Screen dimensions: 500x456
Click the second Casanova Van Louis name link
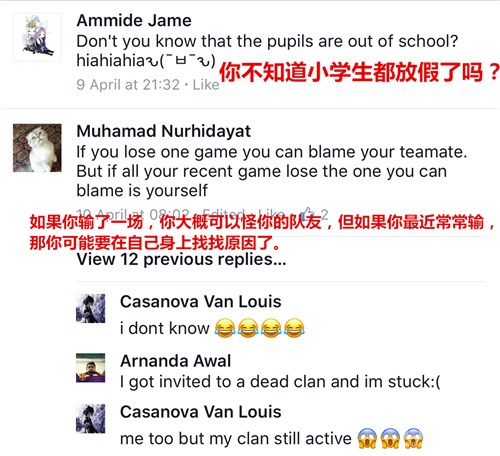[x=201, y=412]
